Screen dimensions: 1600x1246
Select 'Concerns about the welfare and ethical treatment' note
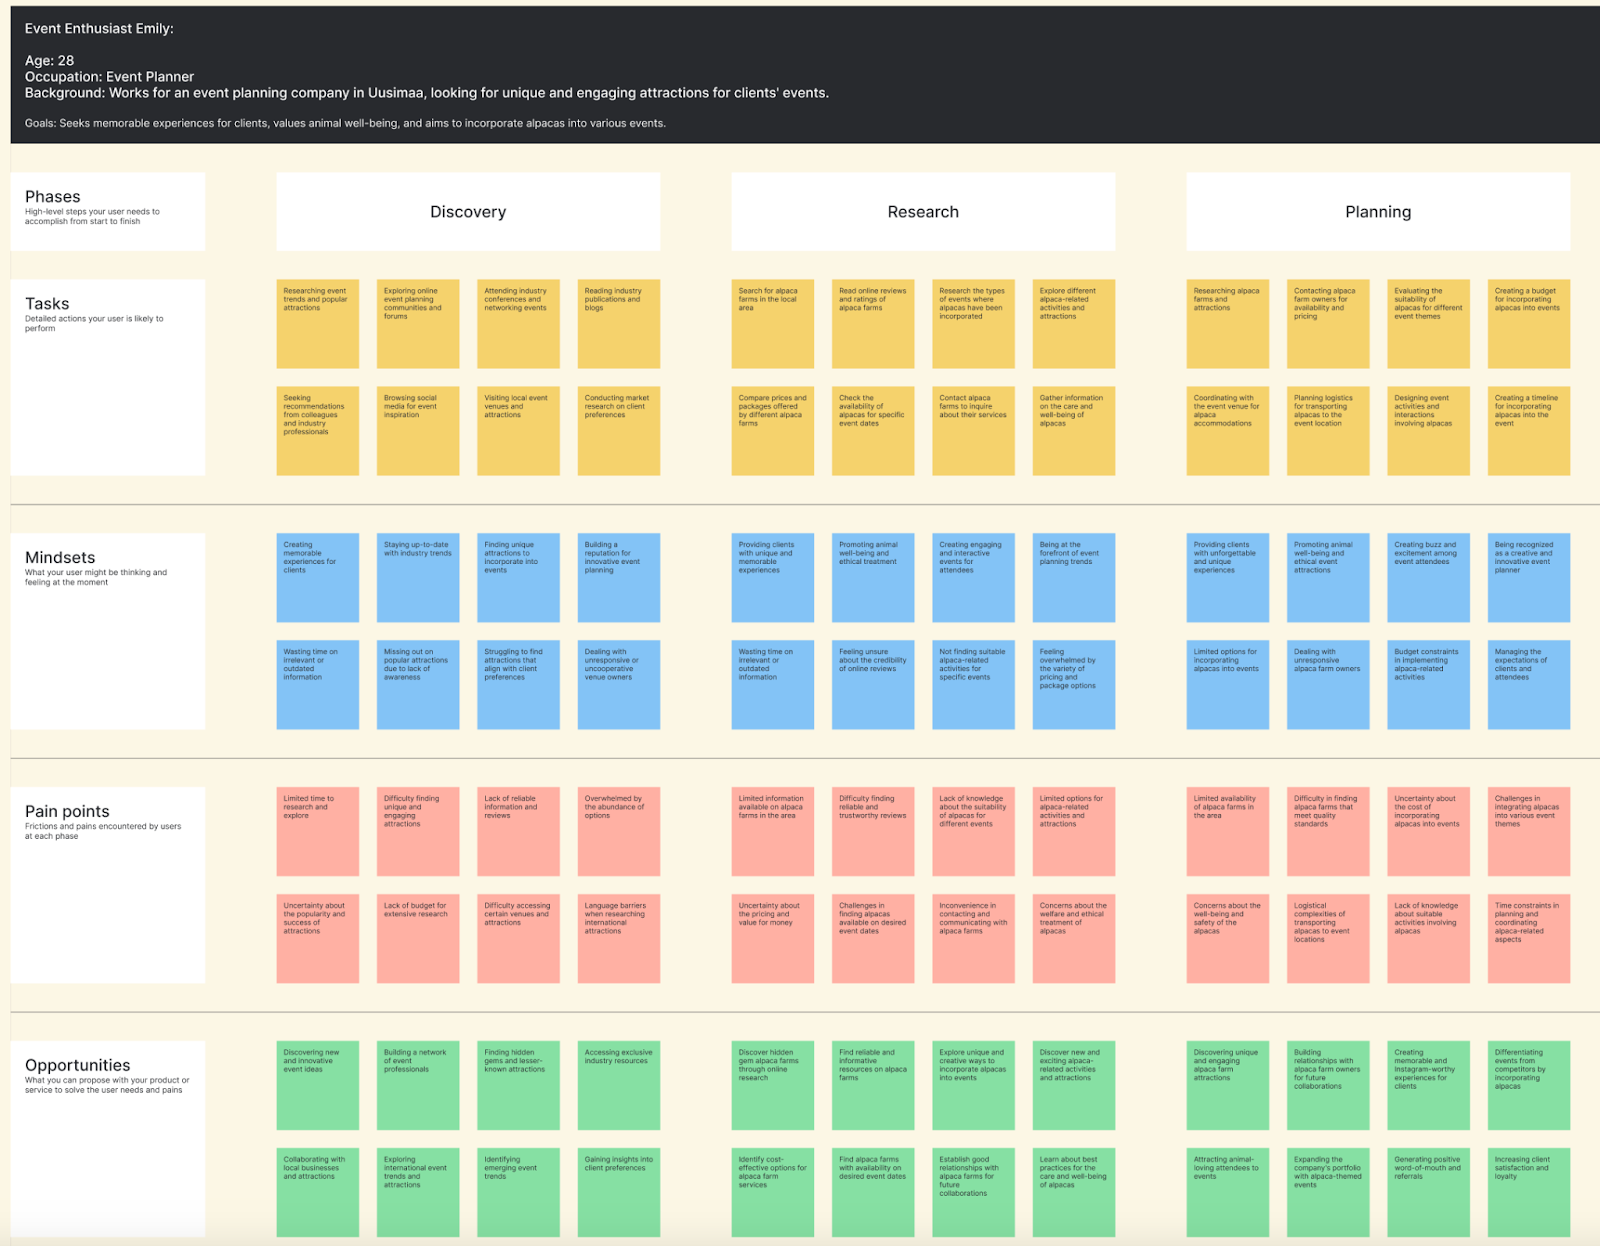click(1074, 938)
